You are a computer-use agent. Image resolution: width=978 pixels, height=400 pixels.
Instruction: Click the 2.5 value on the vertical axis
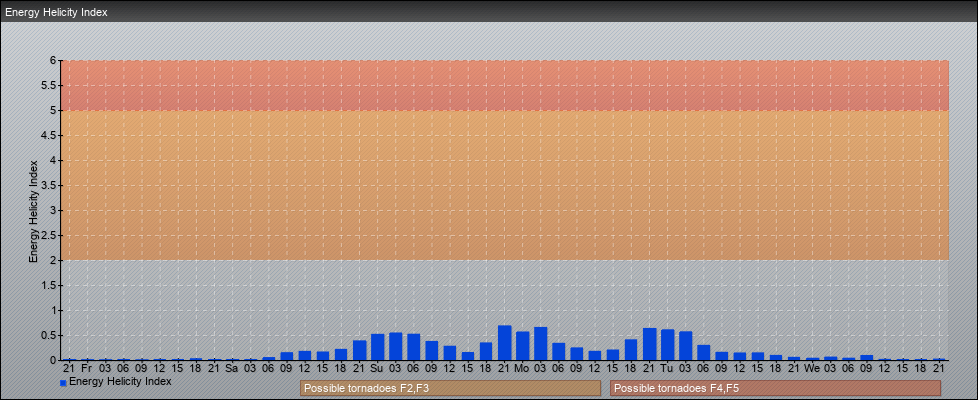coord(50,235)
